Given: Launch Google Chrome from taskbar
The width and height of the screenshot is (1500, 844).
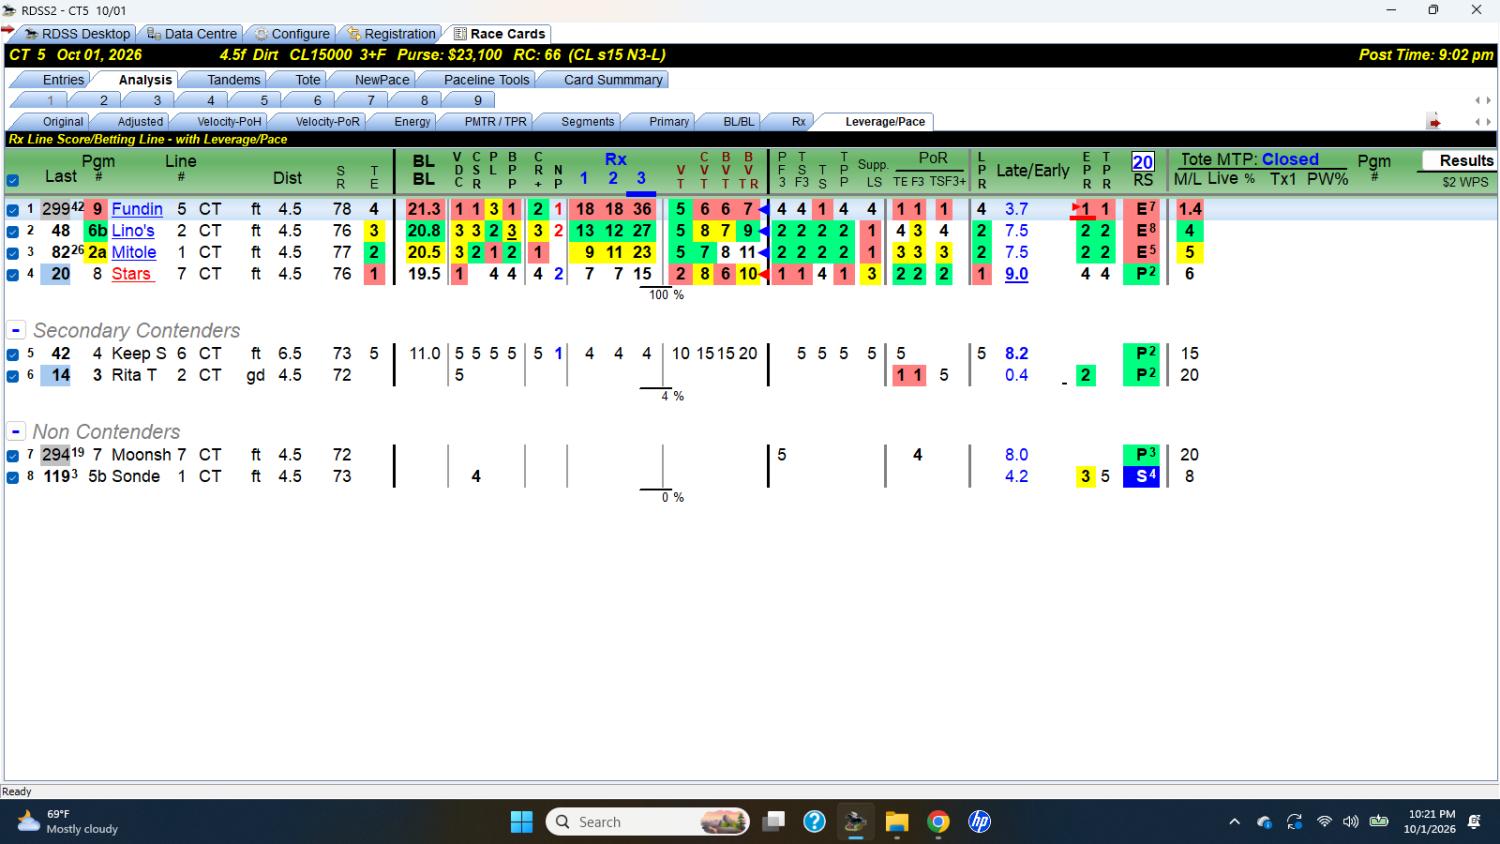Looking at the screenshot, I should point(938,822).
